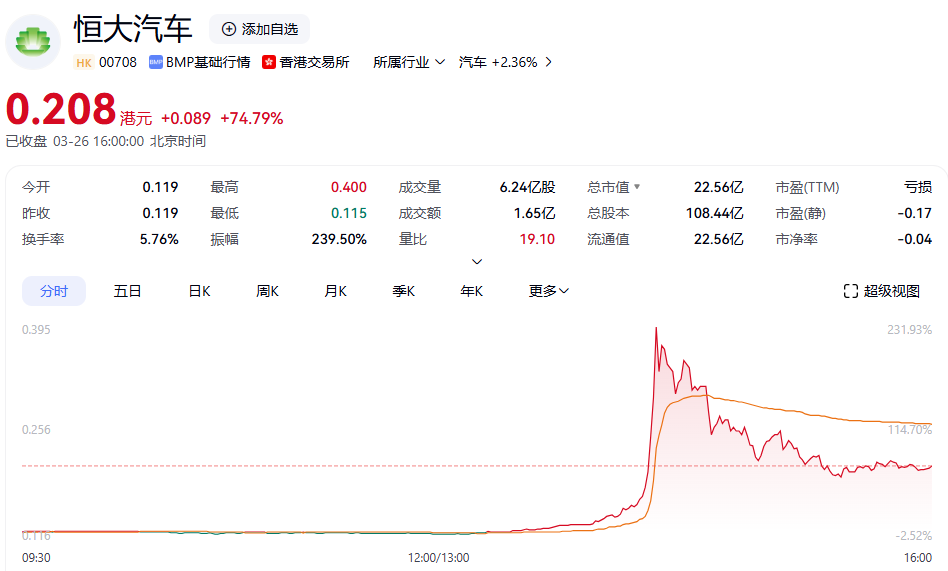Switch to the 日K tab
Viewport: 948px width, 571px height.
coord(200,291)
